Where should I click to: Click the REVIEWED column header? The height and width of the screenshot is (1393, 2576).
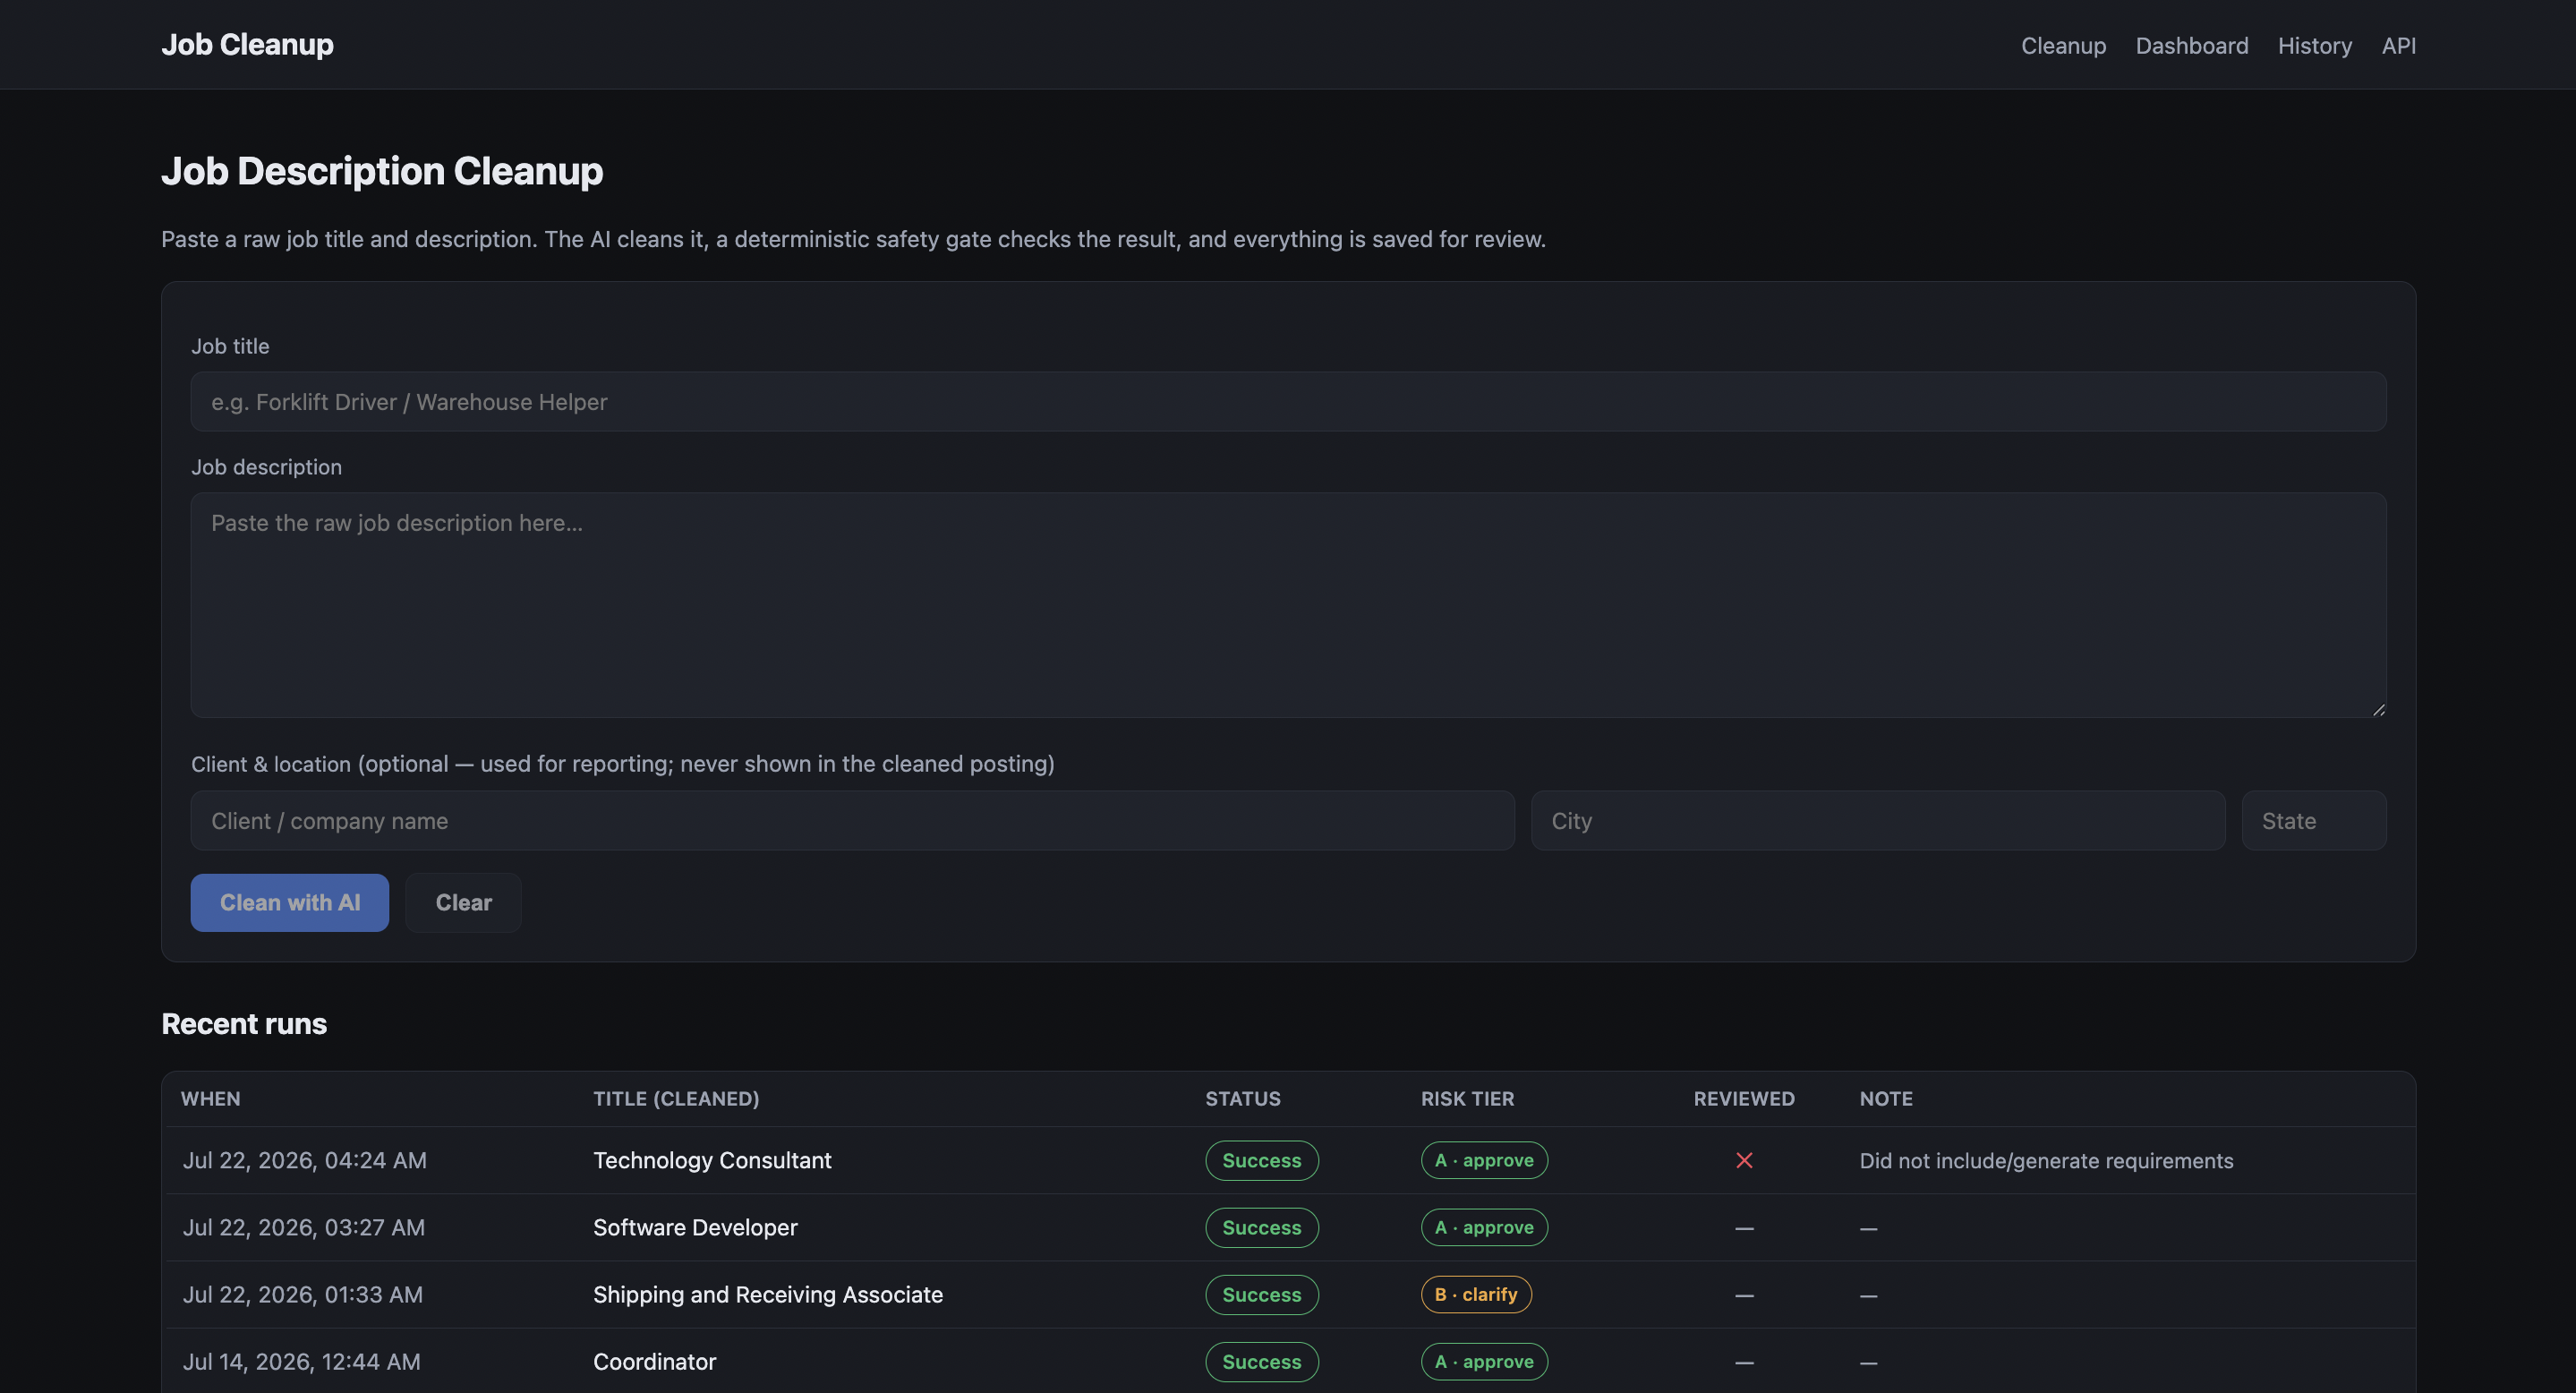tap(1744, 1099)
